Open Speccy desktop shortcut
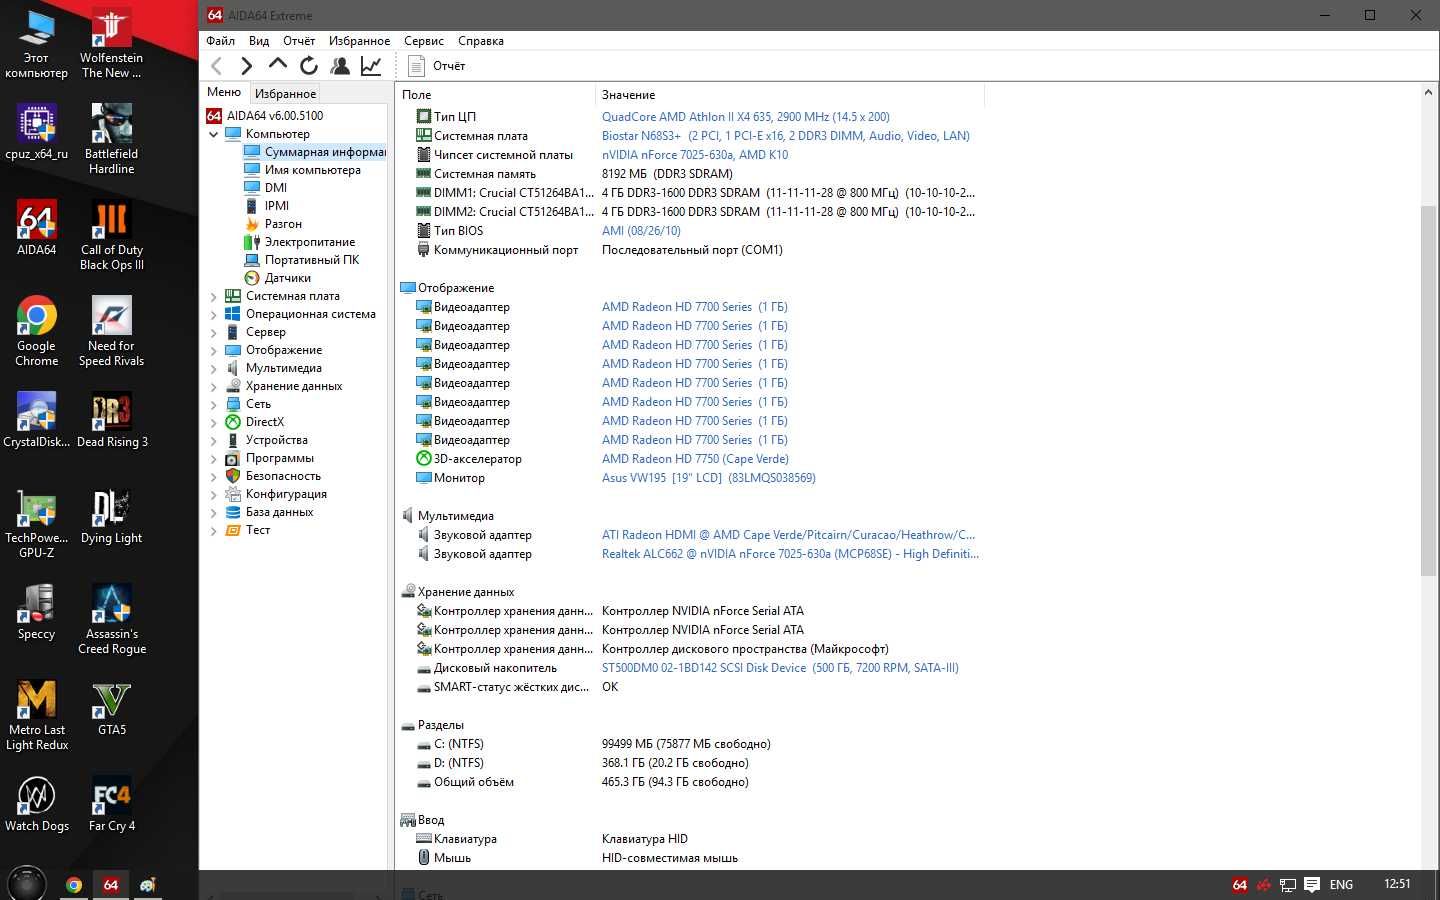Screen dimensions: 1440x900 (x=36, y=611)
